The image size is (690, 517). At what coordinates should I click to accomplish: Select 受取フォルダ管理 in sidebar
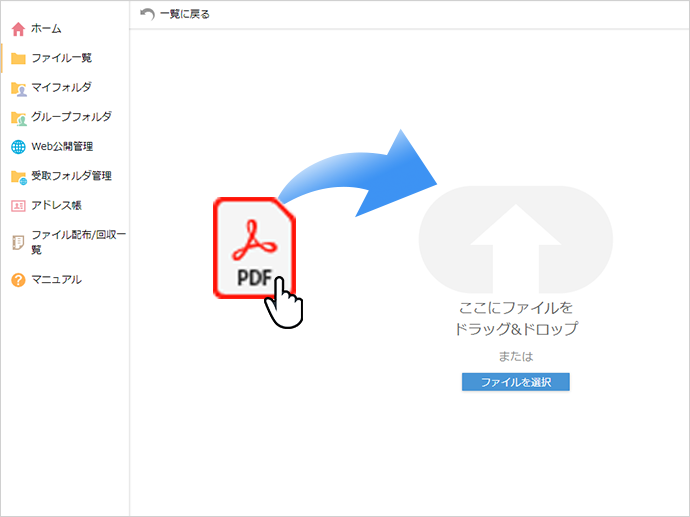click(71, 176)
